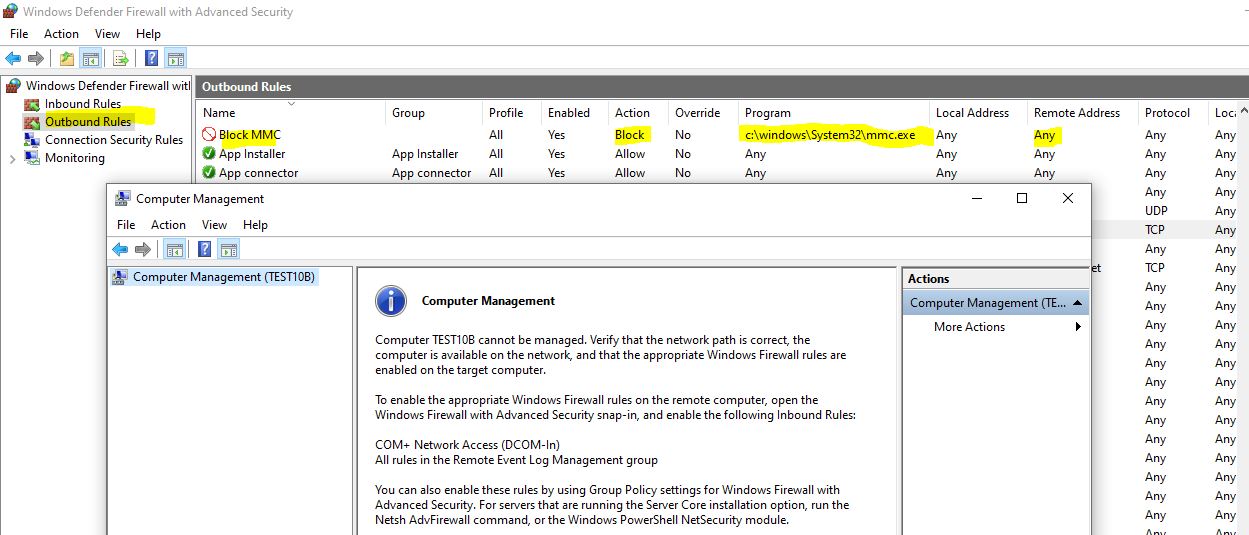This screenshot has height=535, width=1249.
Task: Open Help menu in Firewall window
Action: [148, 34]
